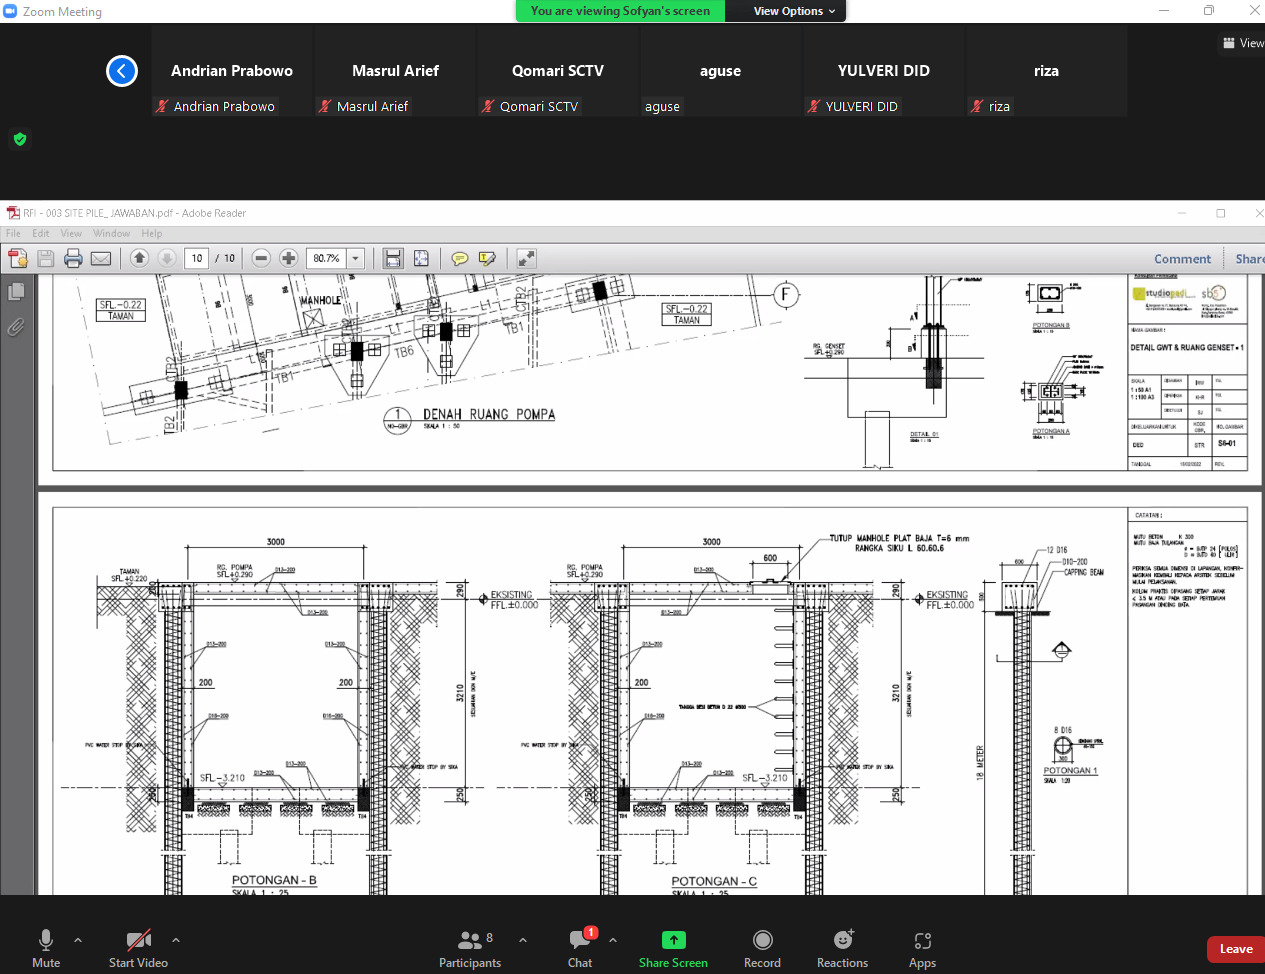
Task: Toggle camera on with Start Video
Action: (x=138, y=940)
